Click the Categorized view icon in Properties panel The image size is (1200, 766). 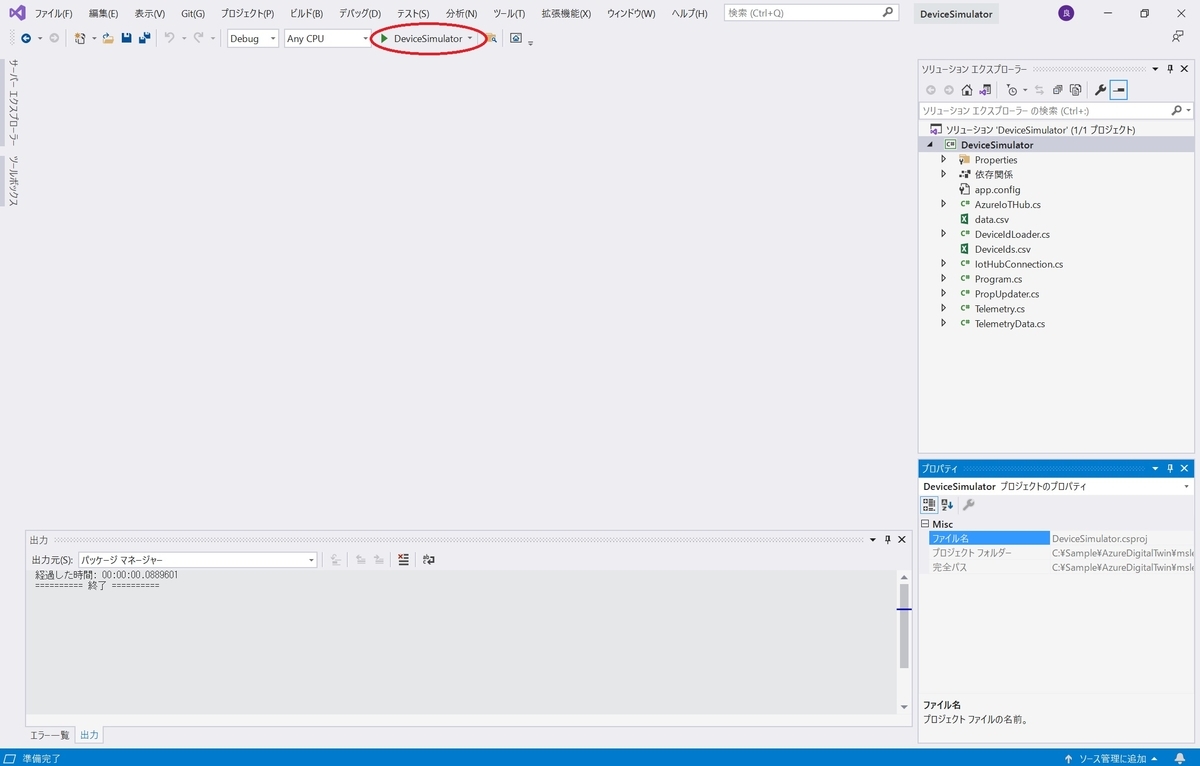click(929, 505)
